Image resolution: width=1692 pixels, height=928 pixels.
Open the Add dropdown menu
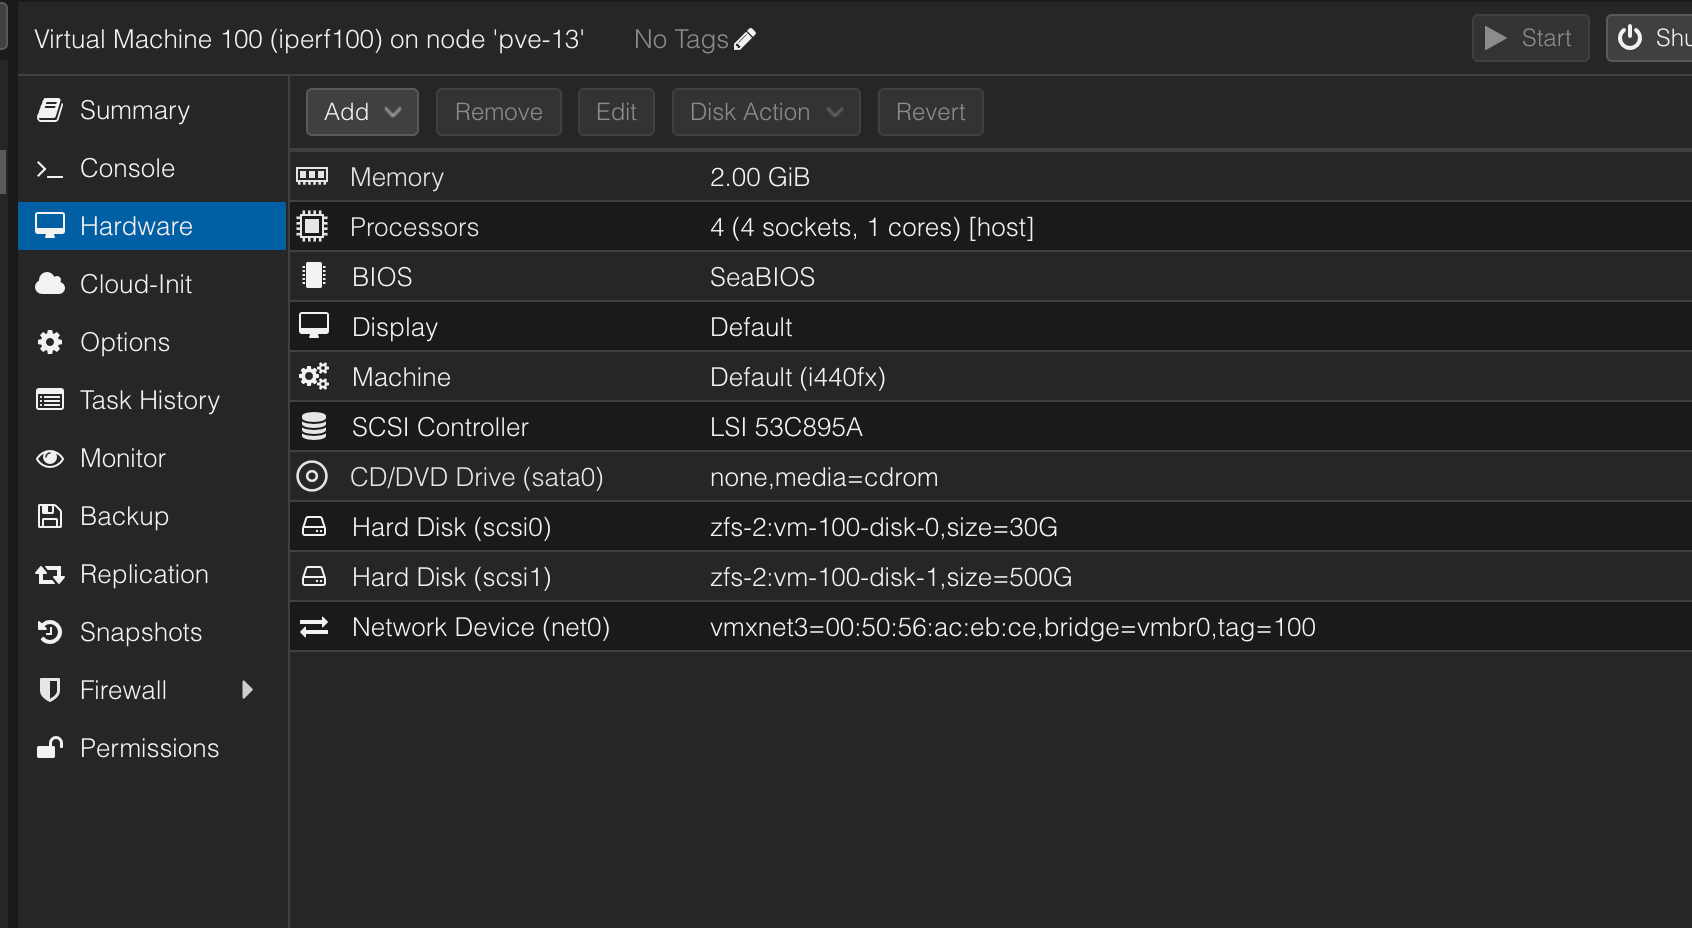coord(361,111)
